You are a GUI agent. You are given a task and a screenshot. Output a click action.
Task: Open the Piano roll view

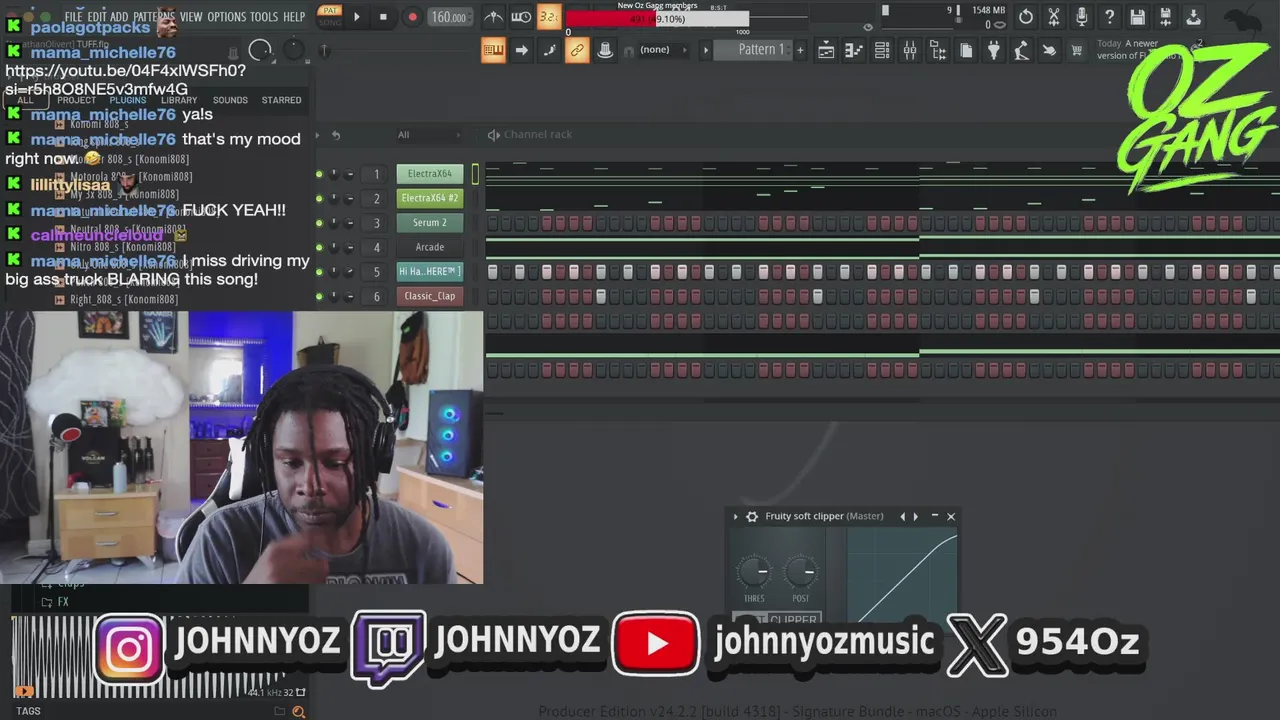click(x=854, y=50)
